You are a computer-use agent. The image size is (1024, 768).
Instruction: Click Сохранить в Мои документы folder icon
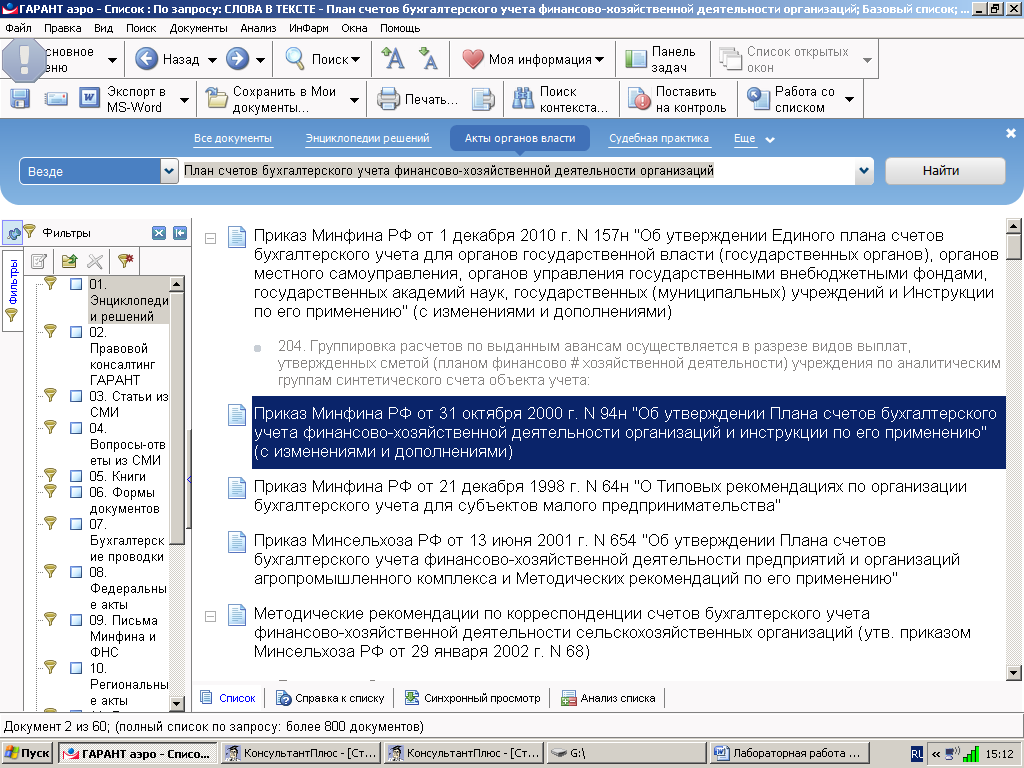217,99
